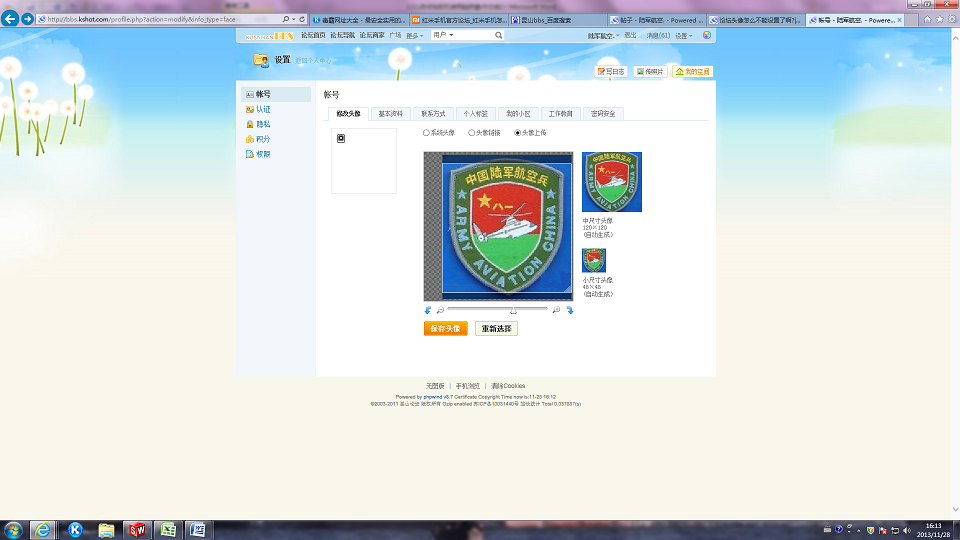960x540 pixels.
Task: Rotate the avatar right with the blue arrow
Action: (570, 310)
